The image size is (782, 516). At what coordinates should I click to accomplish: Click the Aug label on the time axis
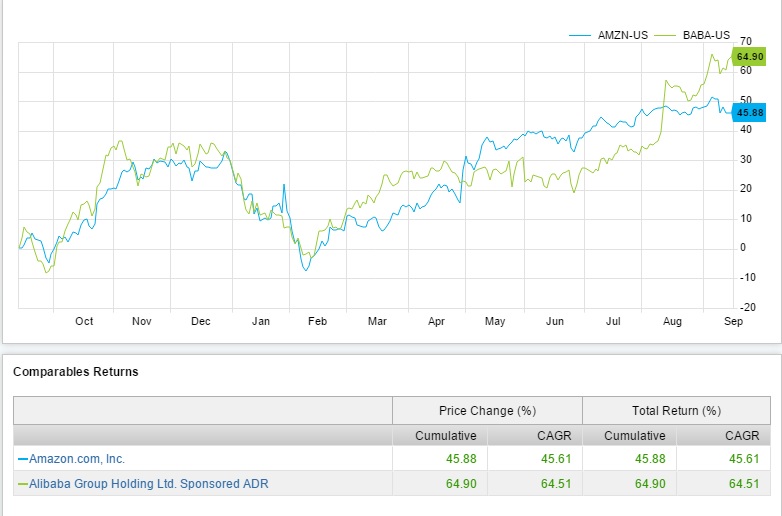[x=672, y=321]
